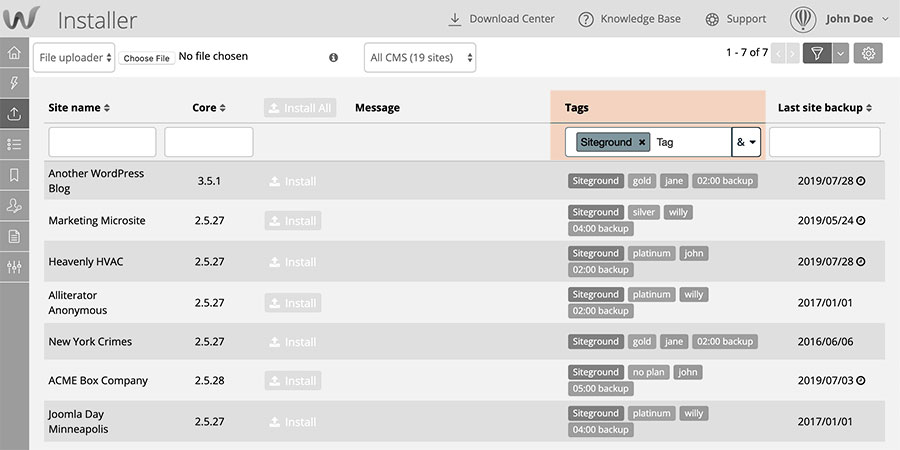
Task: Install on ACME Box Company
Action: pyautogui.click(x=293, y=381)
